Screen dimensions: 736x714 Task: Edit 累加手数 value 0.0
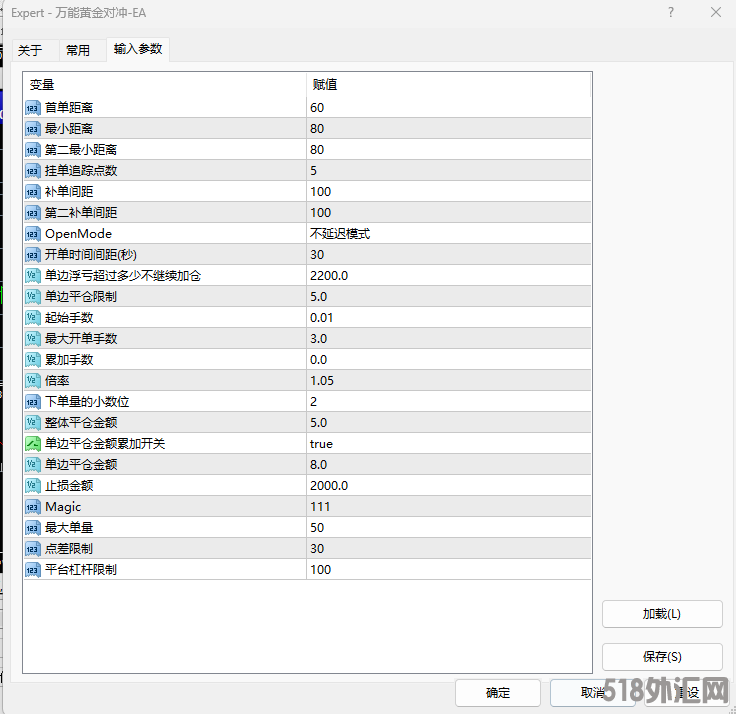pos(449,360)
